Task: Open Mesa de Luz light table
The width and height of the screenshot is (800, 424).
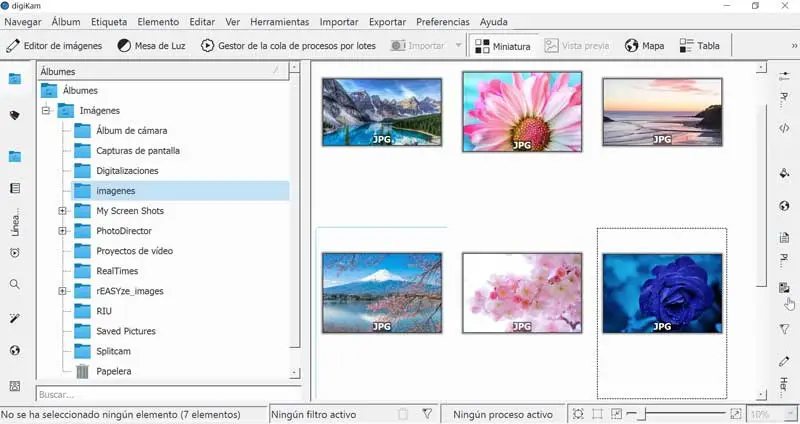Action: pyautogui.click(x=151, y=46)
